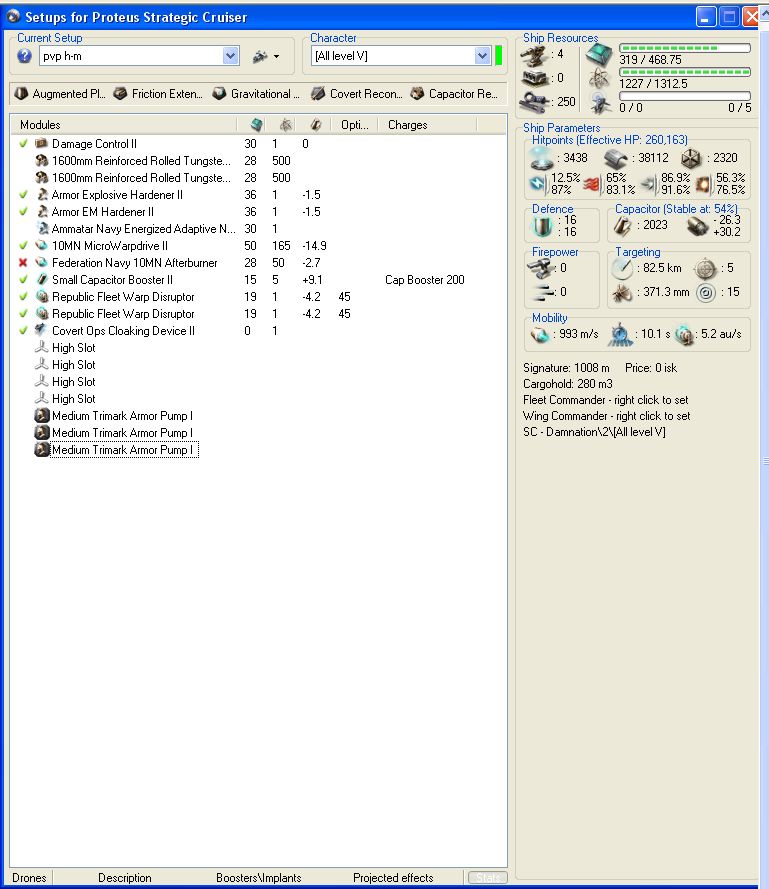769x889 pixels.
Task: Click the capacitor capacity icon
Action: click(623, 226)
